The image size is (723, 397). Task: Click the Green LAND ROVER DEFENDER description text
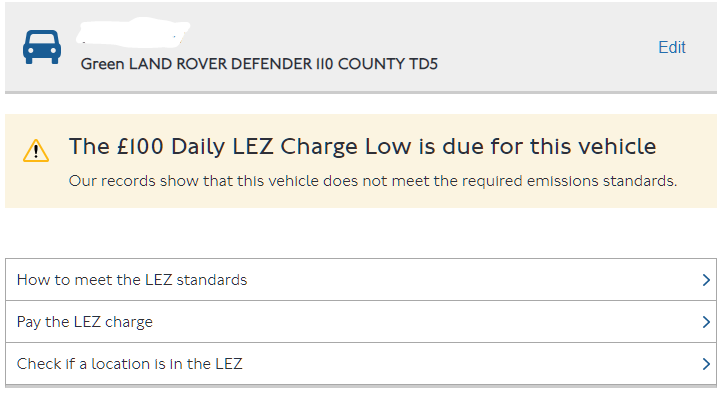(259, 64)
